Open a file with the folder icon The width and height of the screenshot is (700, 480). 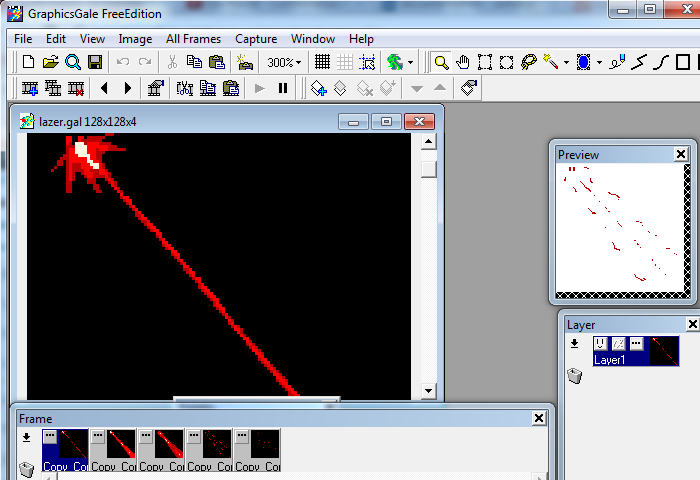(50, 62)
